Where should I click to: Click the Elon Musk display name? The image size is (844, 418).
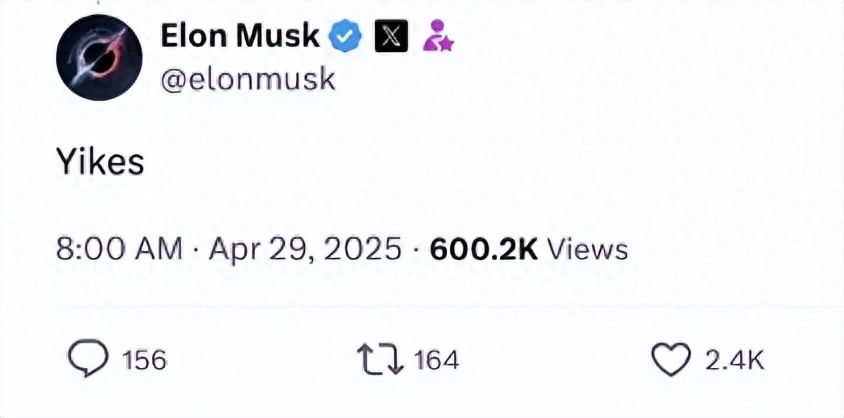point(240,37)
